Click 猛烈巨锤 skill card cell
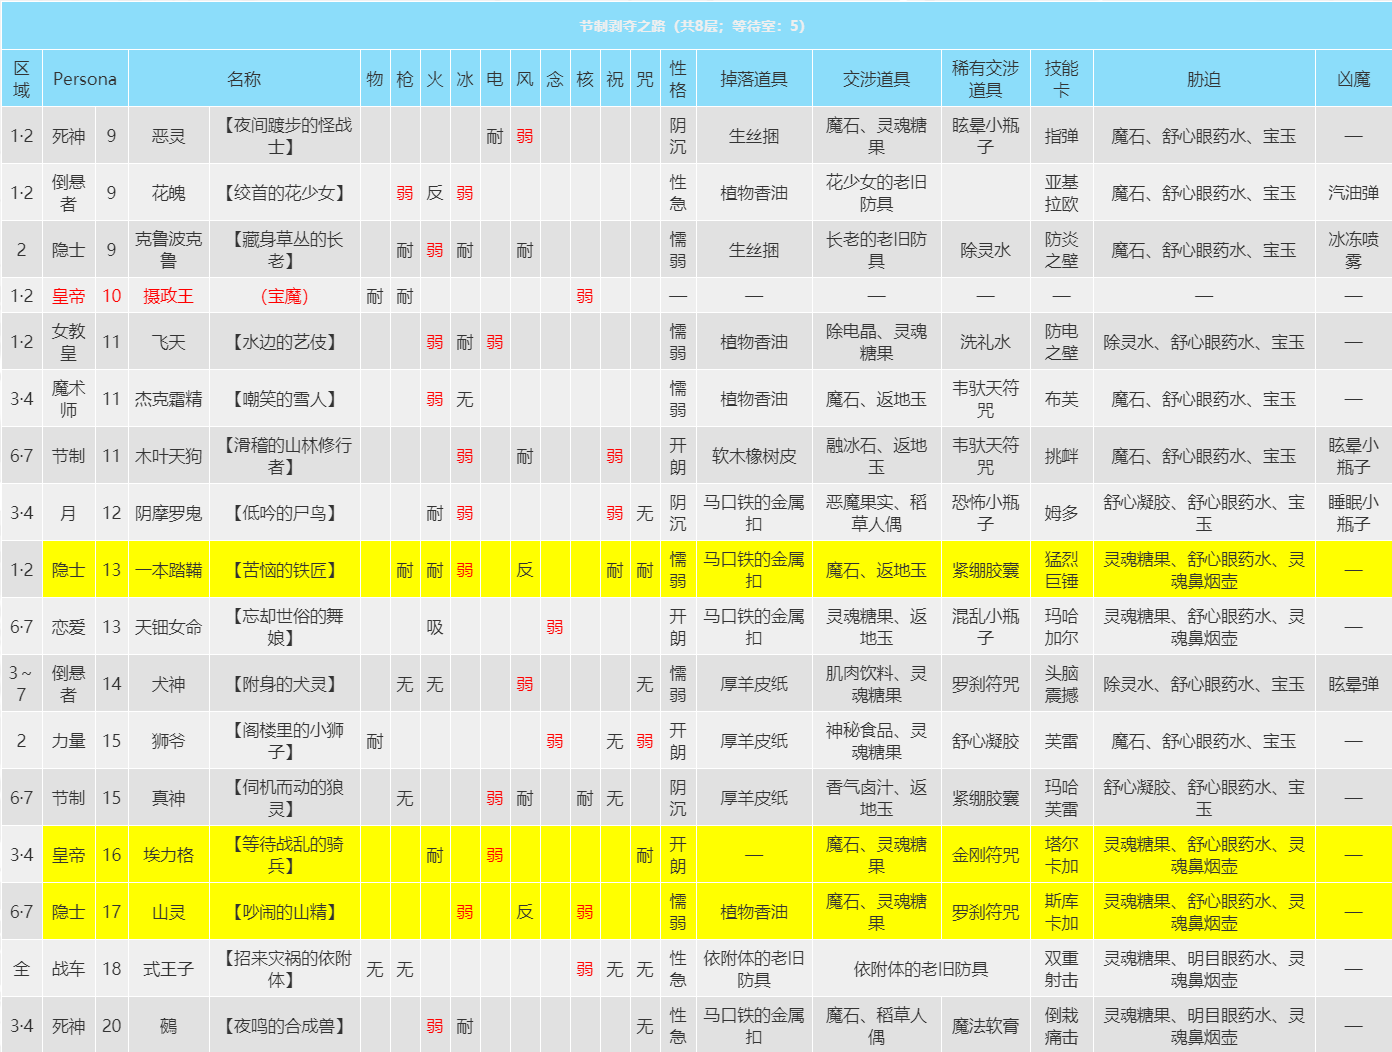 point(1062,570)
